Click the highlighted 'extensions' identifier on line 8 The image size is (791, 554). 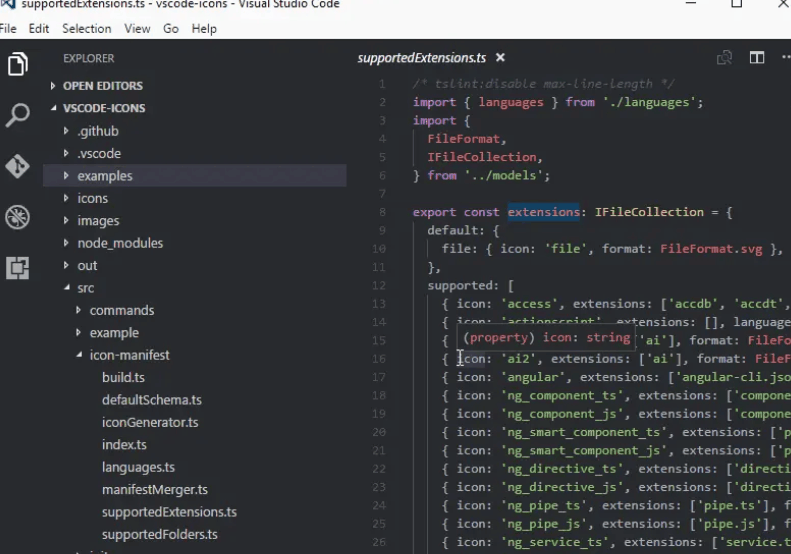tap(544, 212)
